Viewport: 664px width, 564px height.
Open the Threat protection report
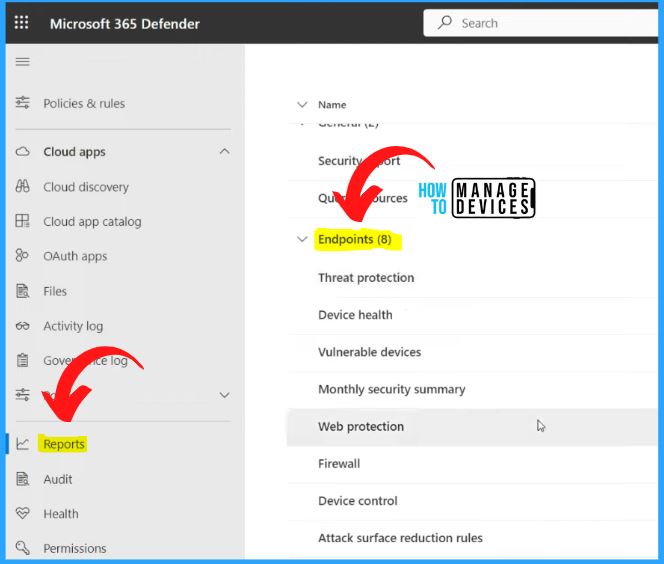click(x=366, y=278)
